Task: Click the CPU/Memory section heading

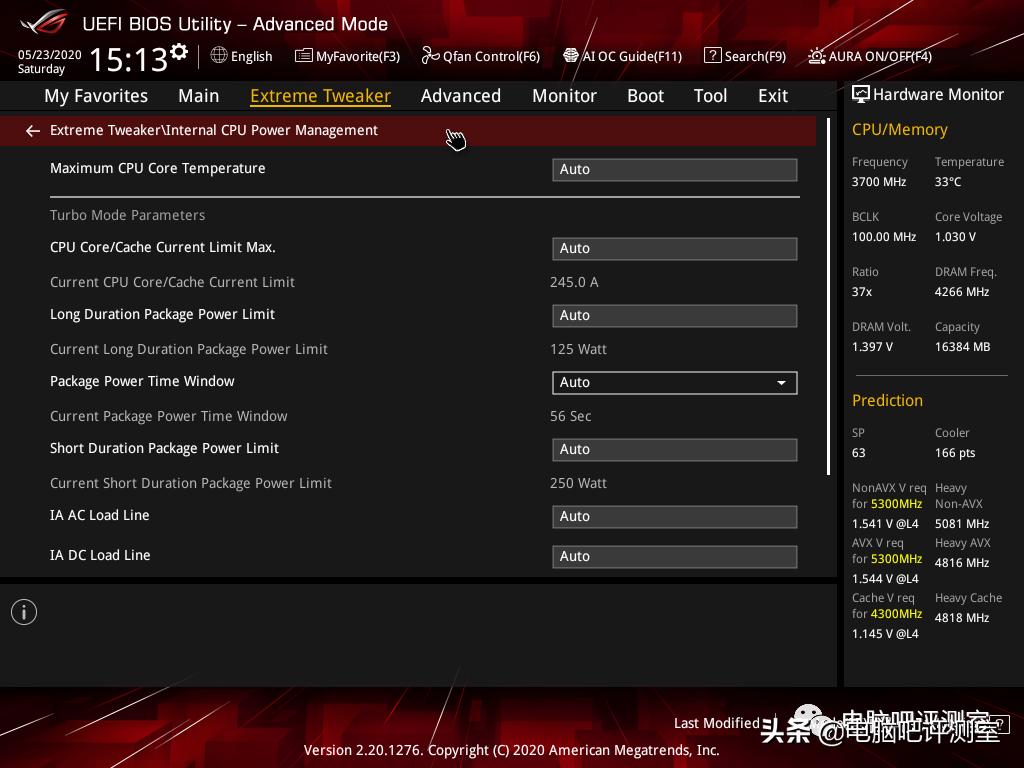Action: [x=899, y=130]
